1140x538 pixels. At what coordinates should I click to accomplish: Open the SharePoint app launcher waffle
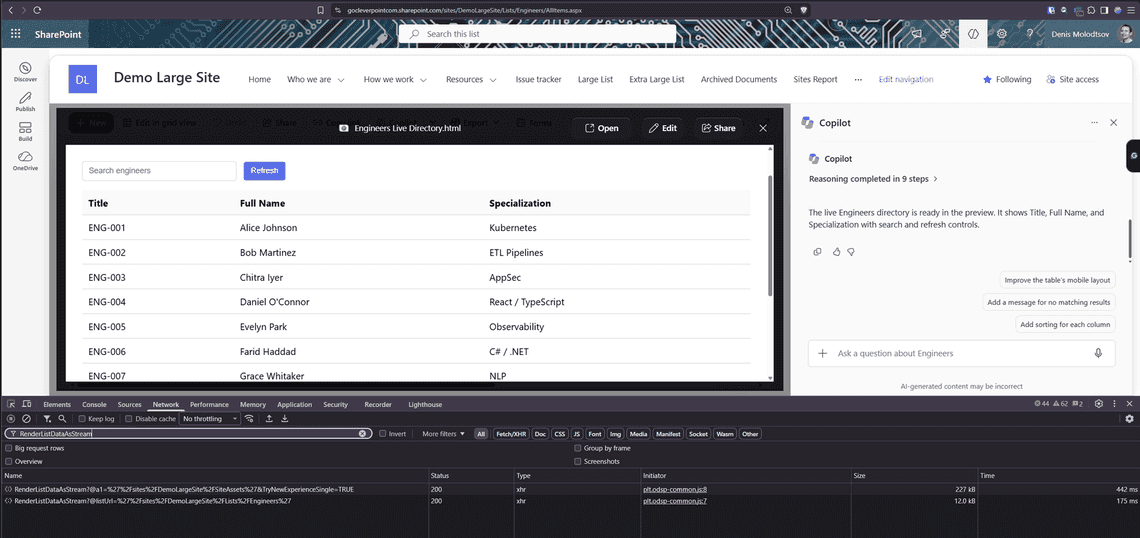(15, 33)
